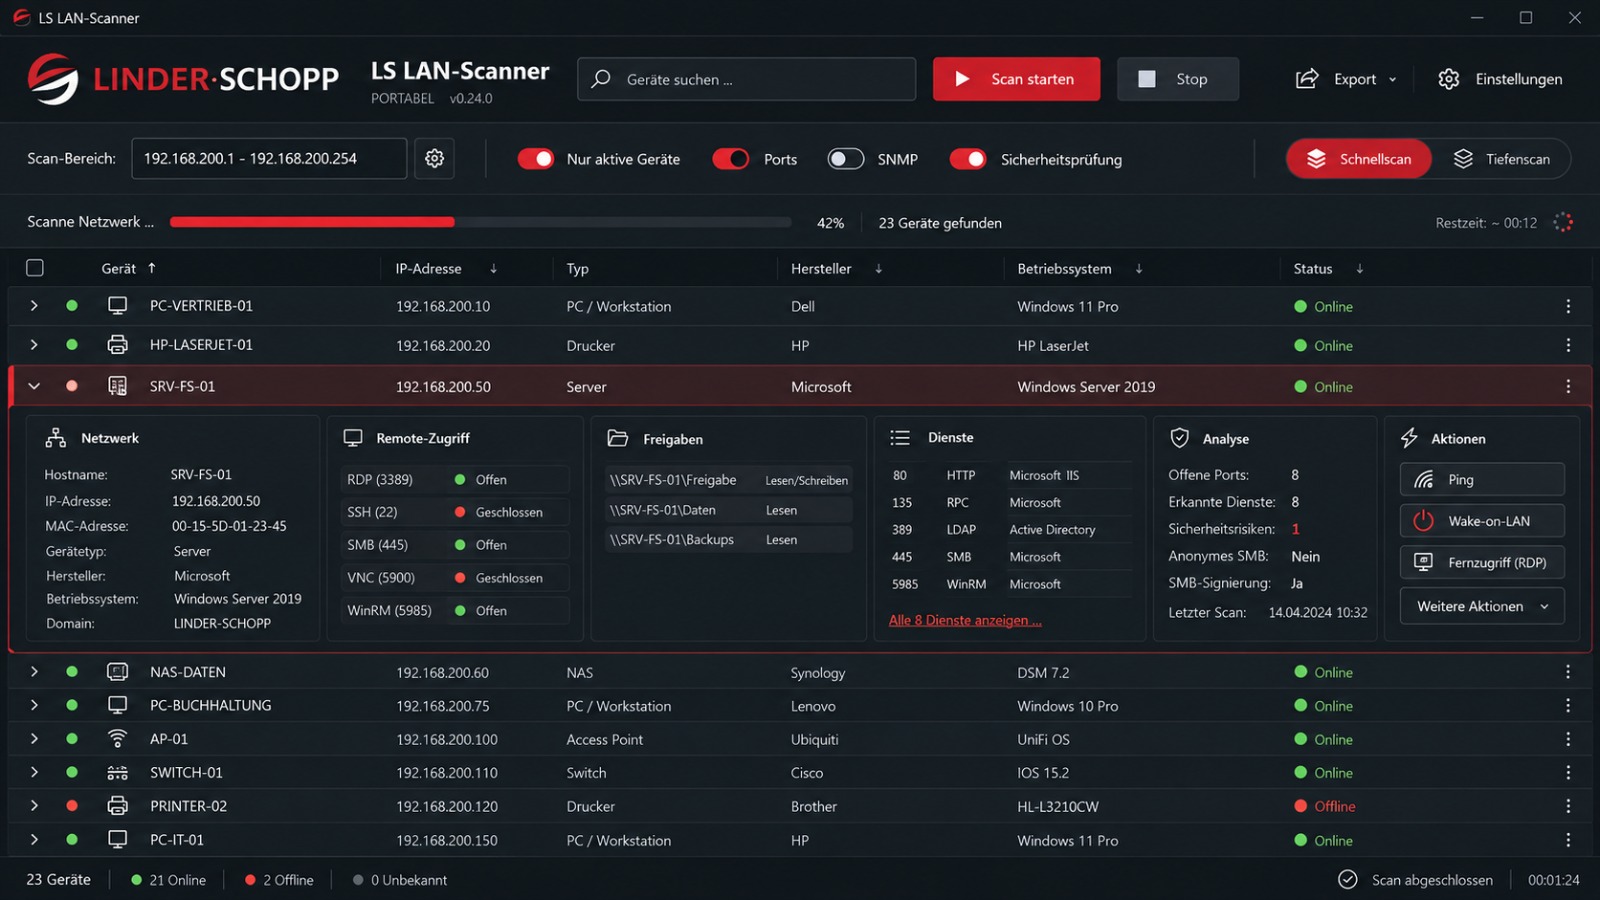Sort by Hersteller column
Screen dimensions: 1600x900
(836, 268)
